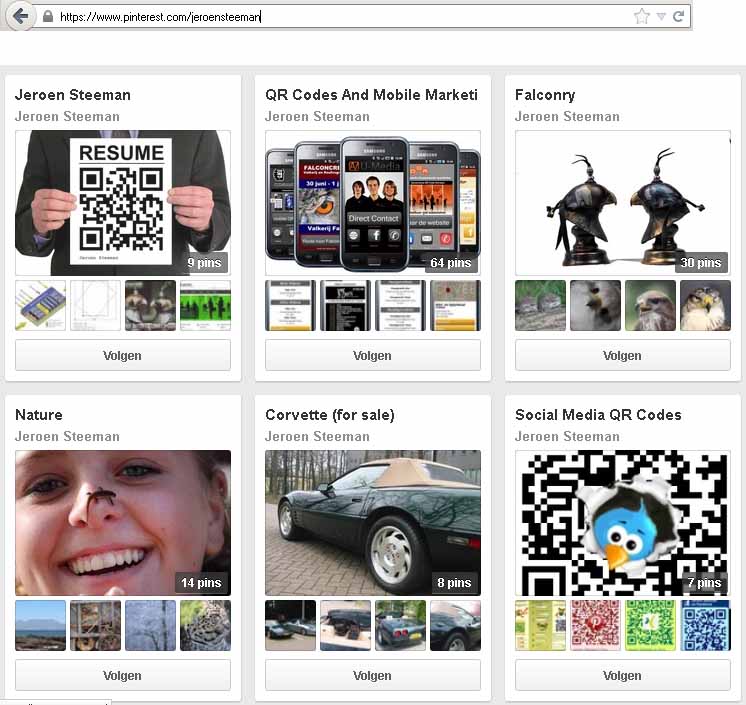Open the smiling girl with insect cover image

pyautogui.click(x=123, y=522)
